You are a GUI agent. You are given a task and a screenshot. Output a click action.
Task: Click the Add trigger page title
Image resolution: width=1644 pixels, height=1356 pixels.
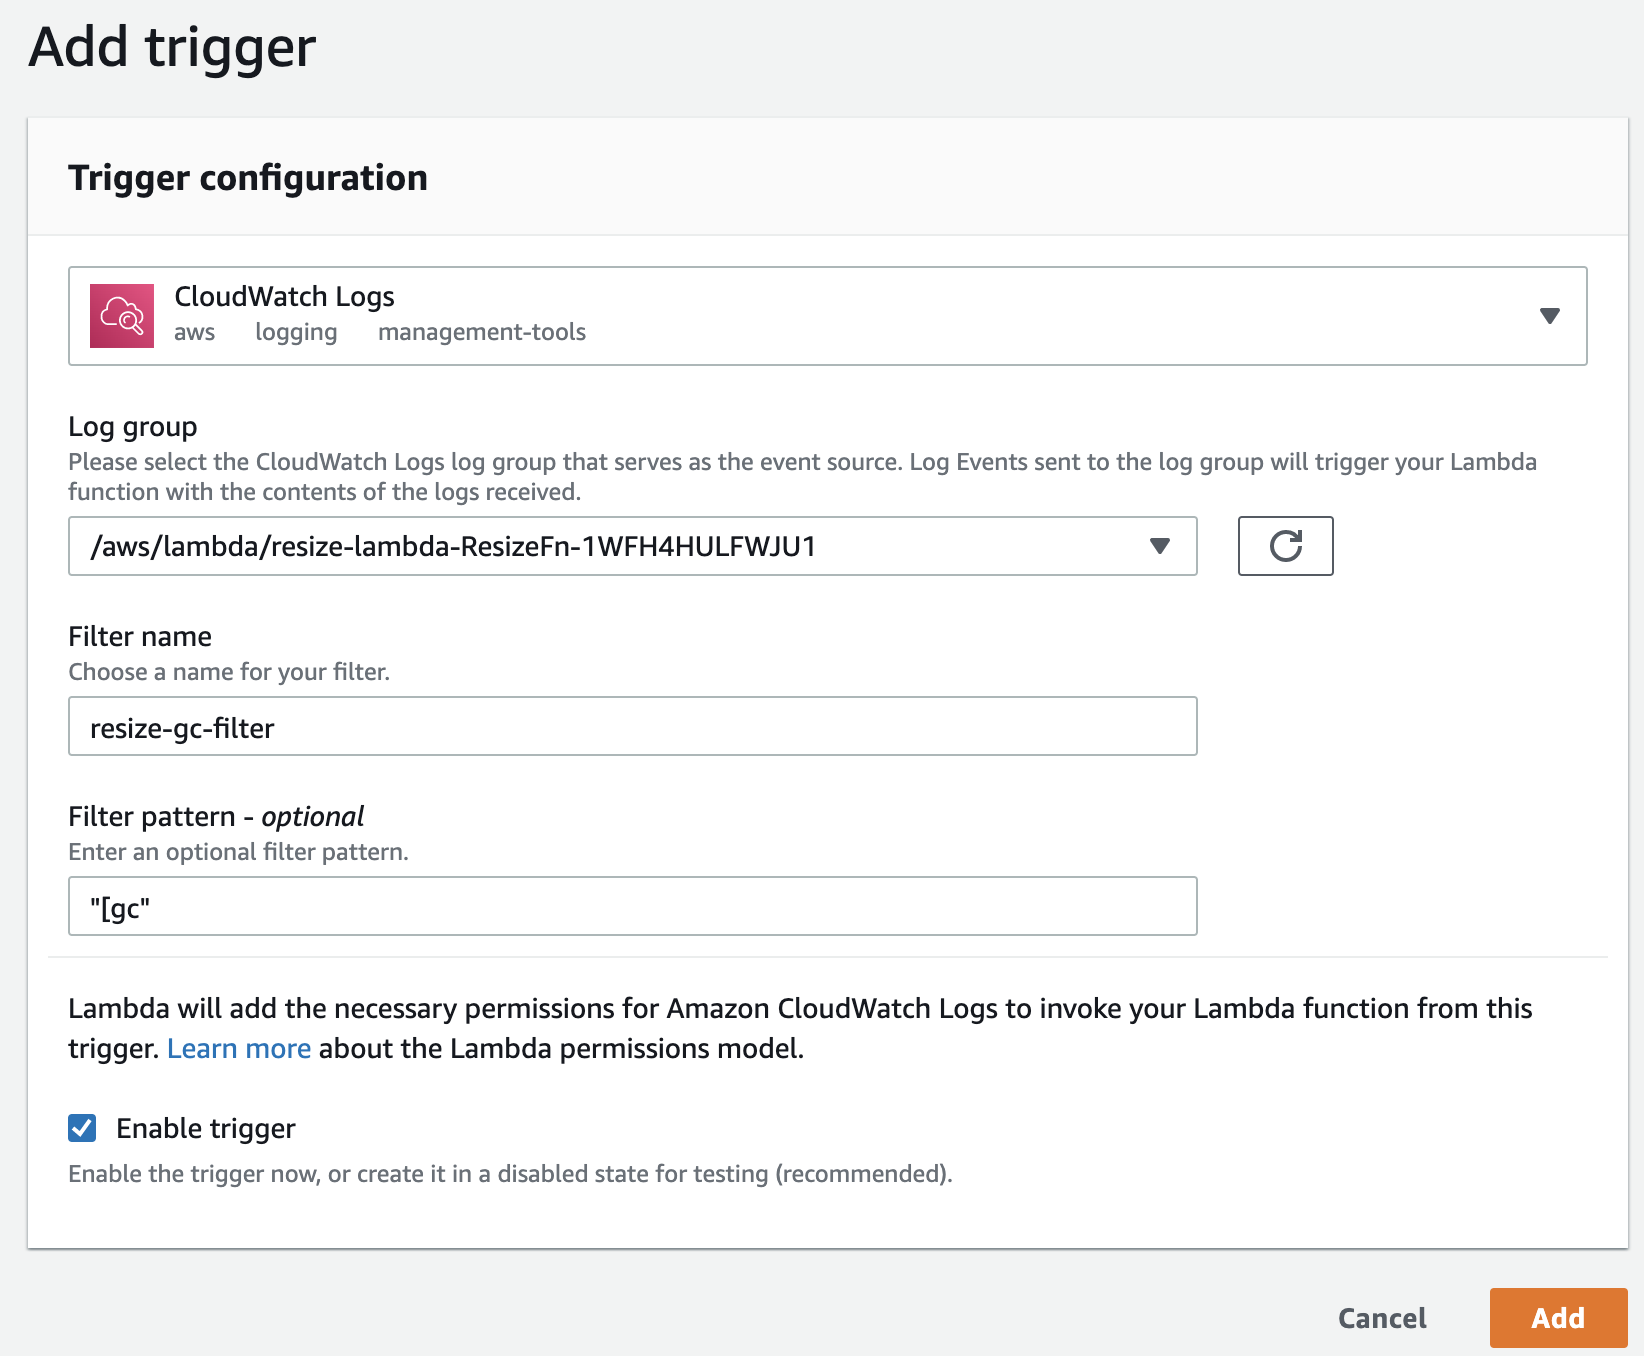(172, 47)
